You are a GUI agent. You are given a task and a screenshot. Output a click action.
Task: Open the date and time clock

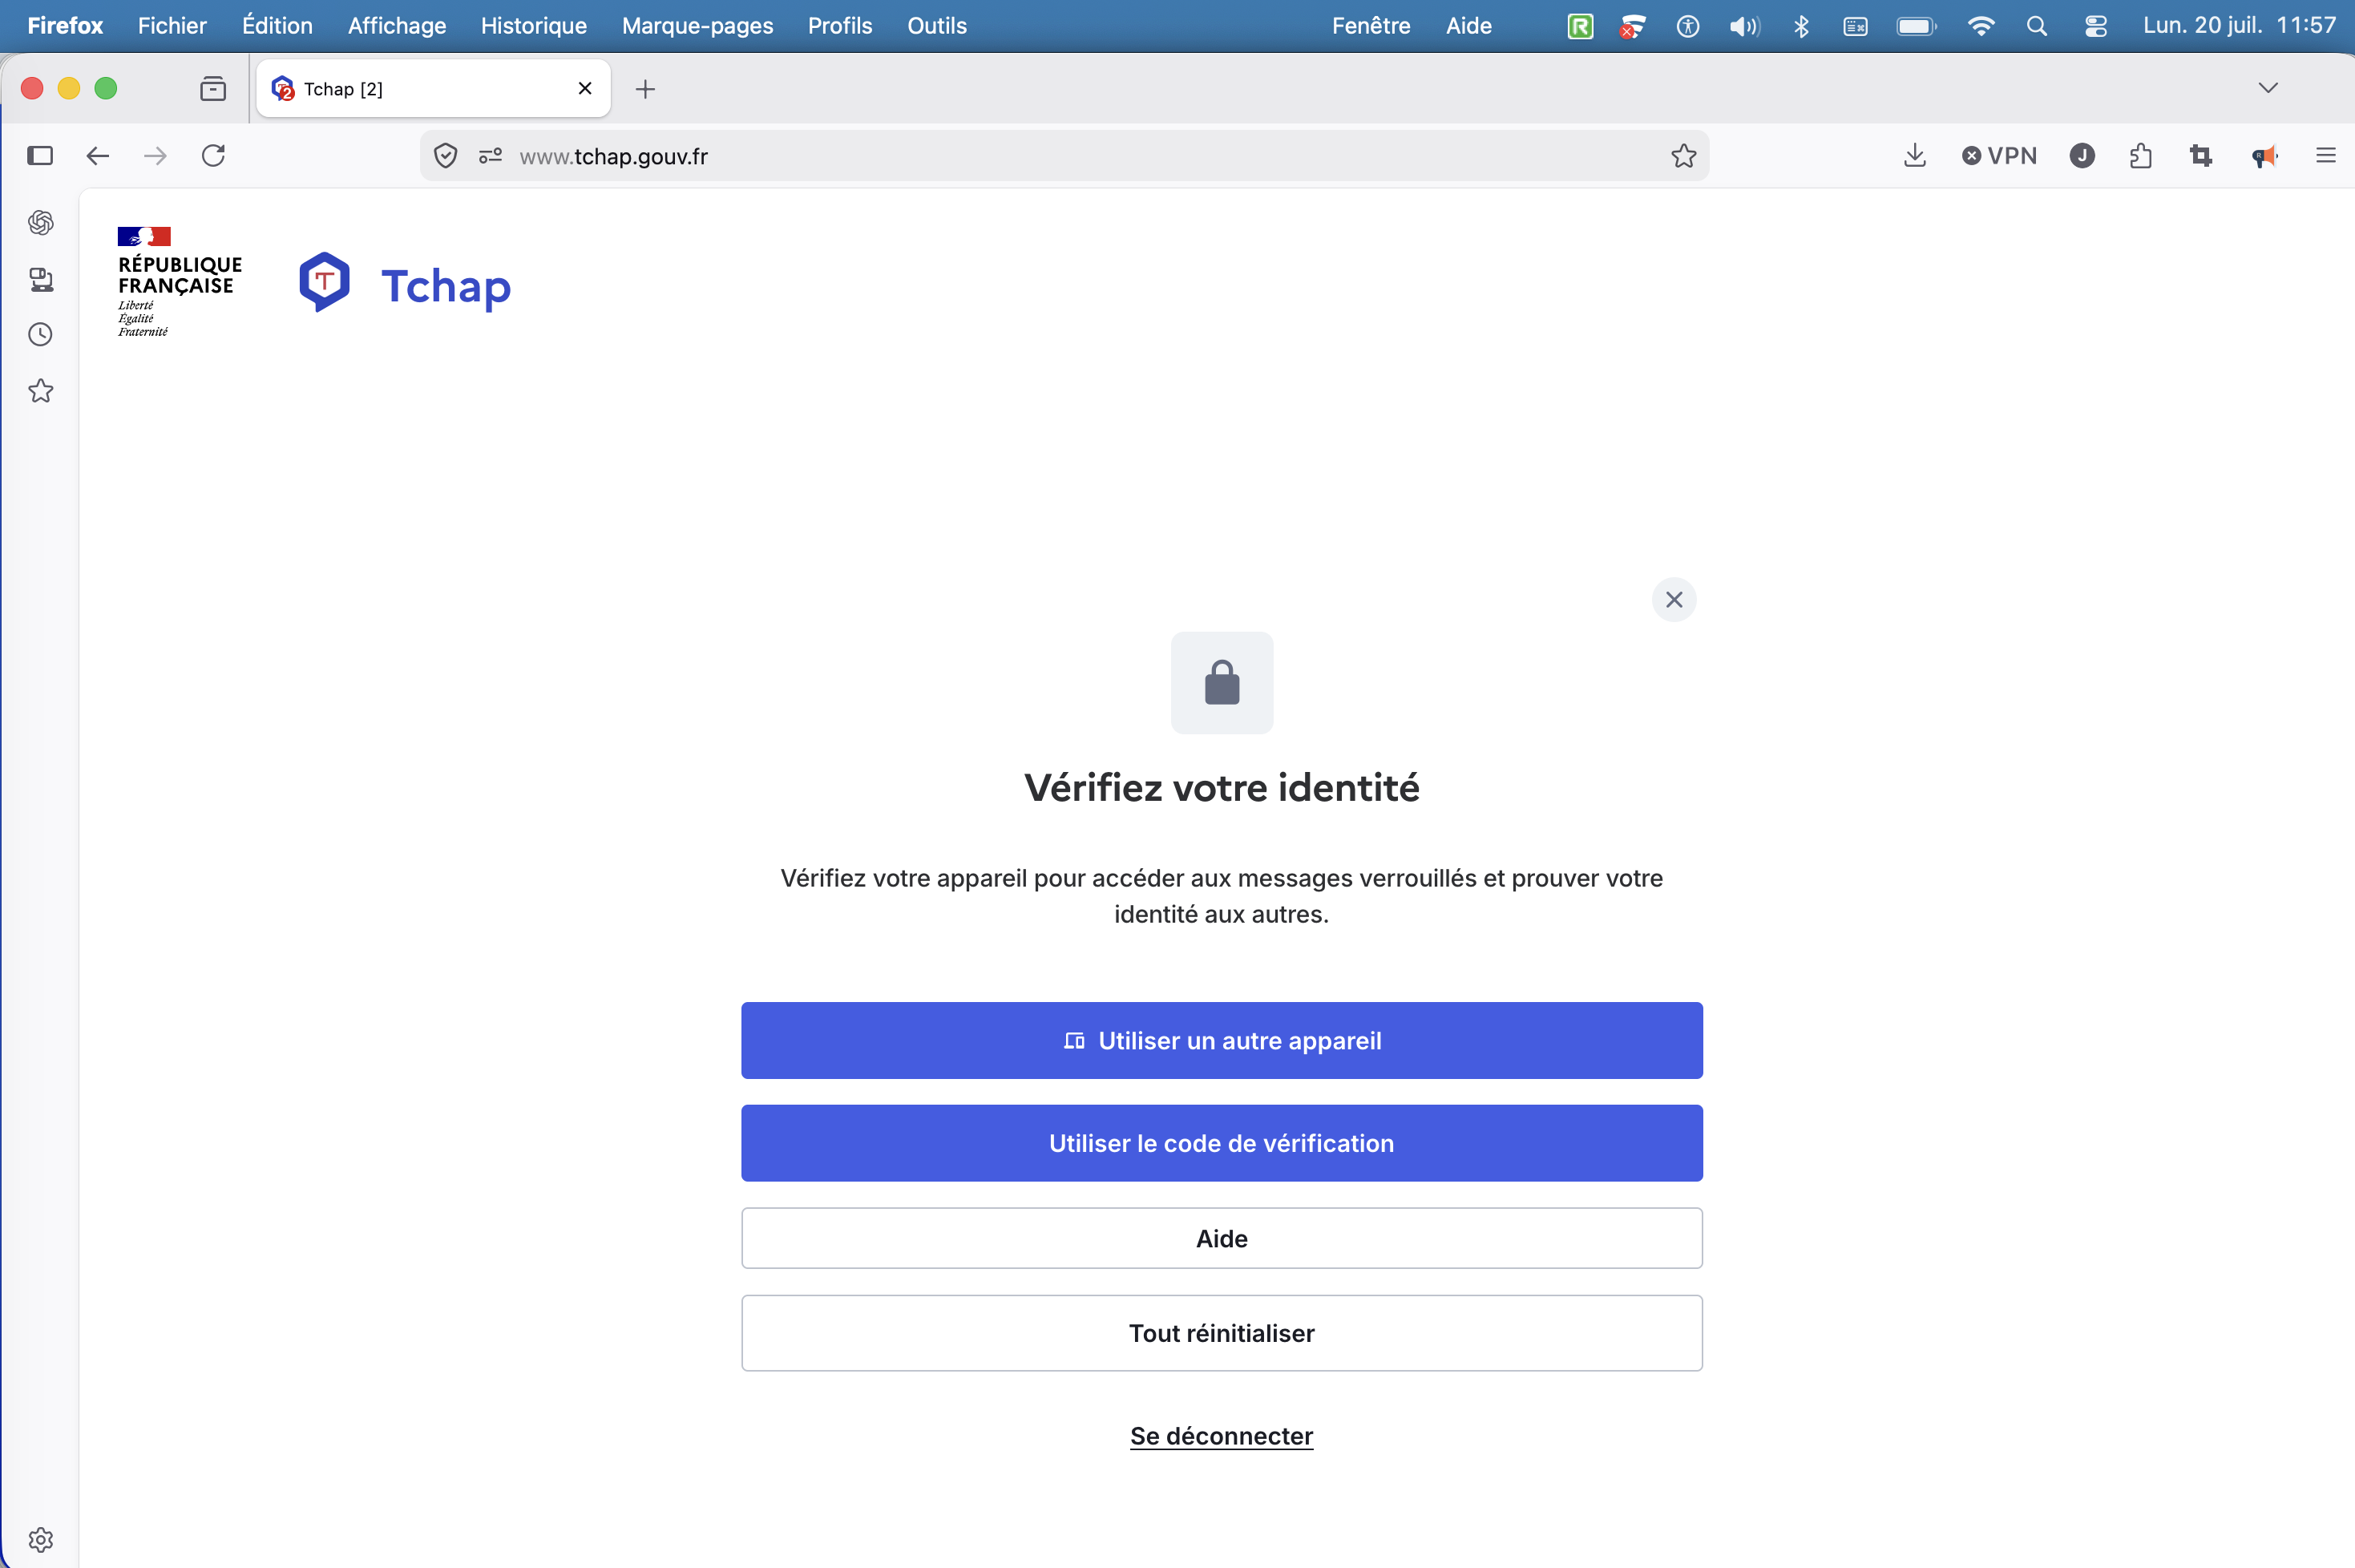point(2239,26)
